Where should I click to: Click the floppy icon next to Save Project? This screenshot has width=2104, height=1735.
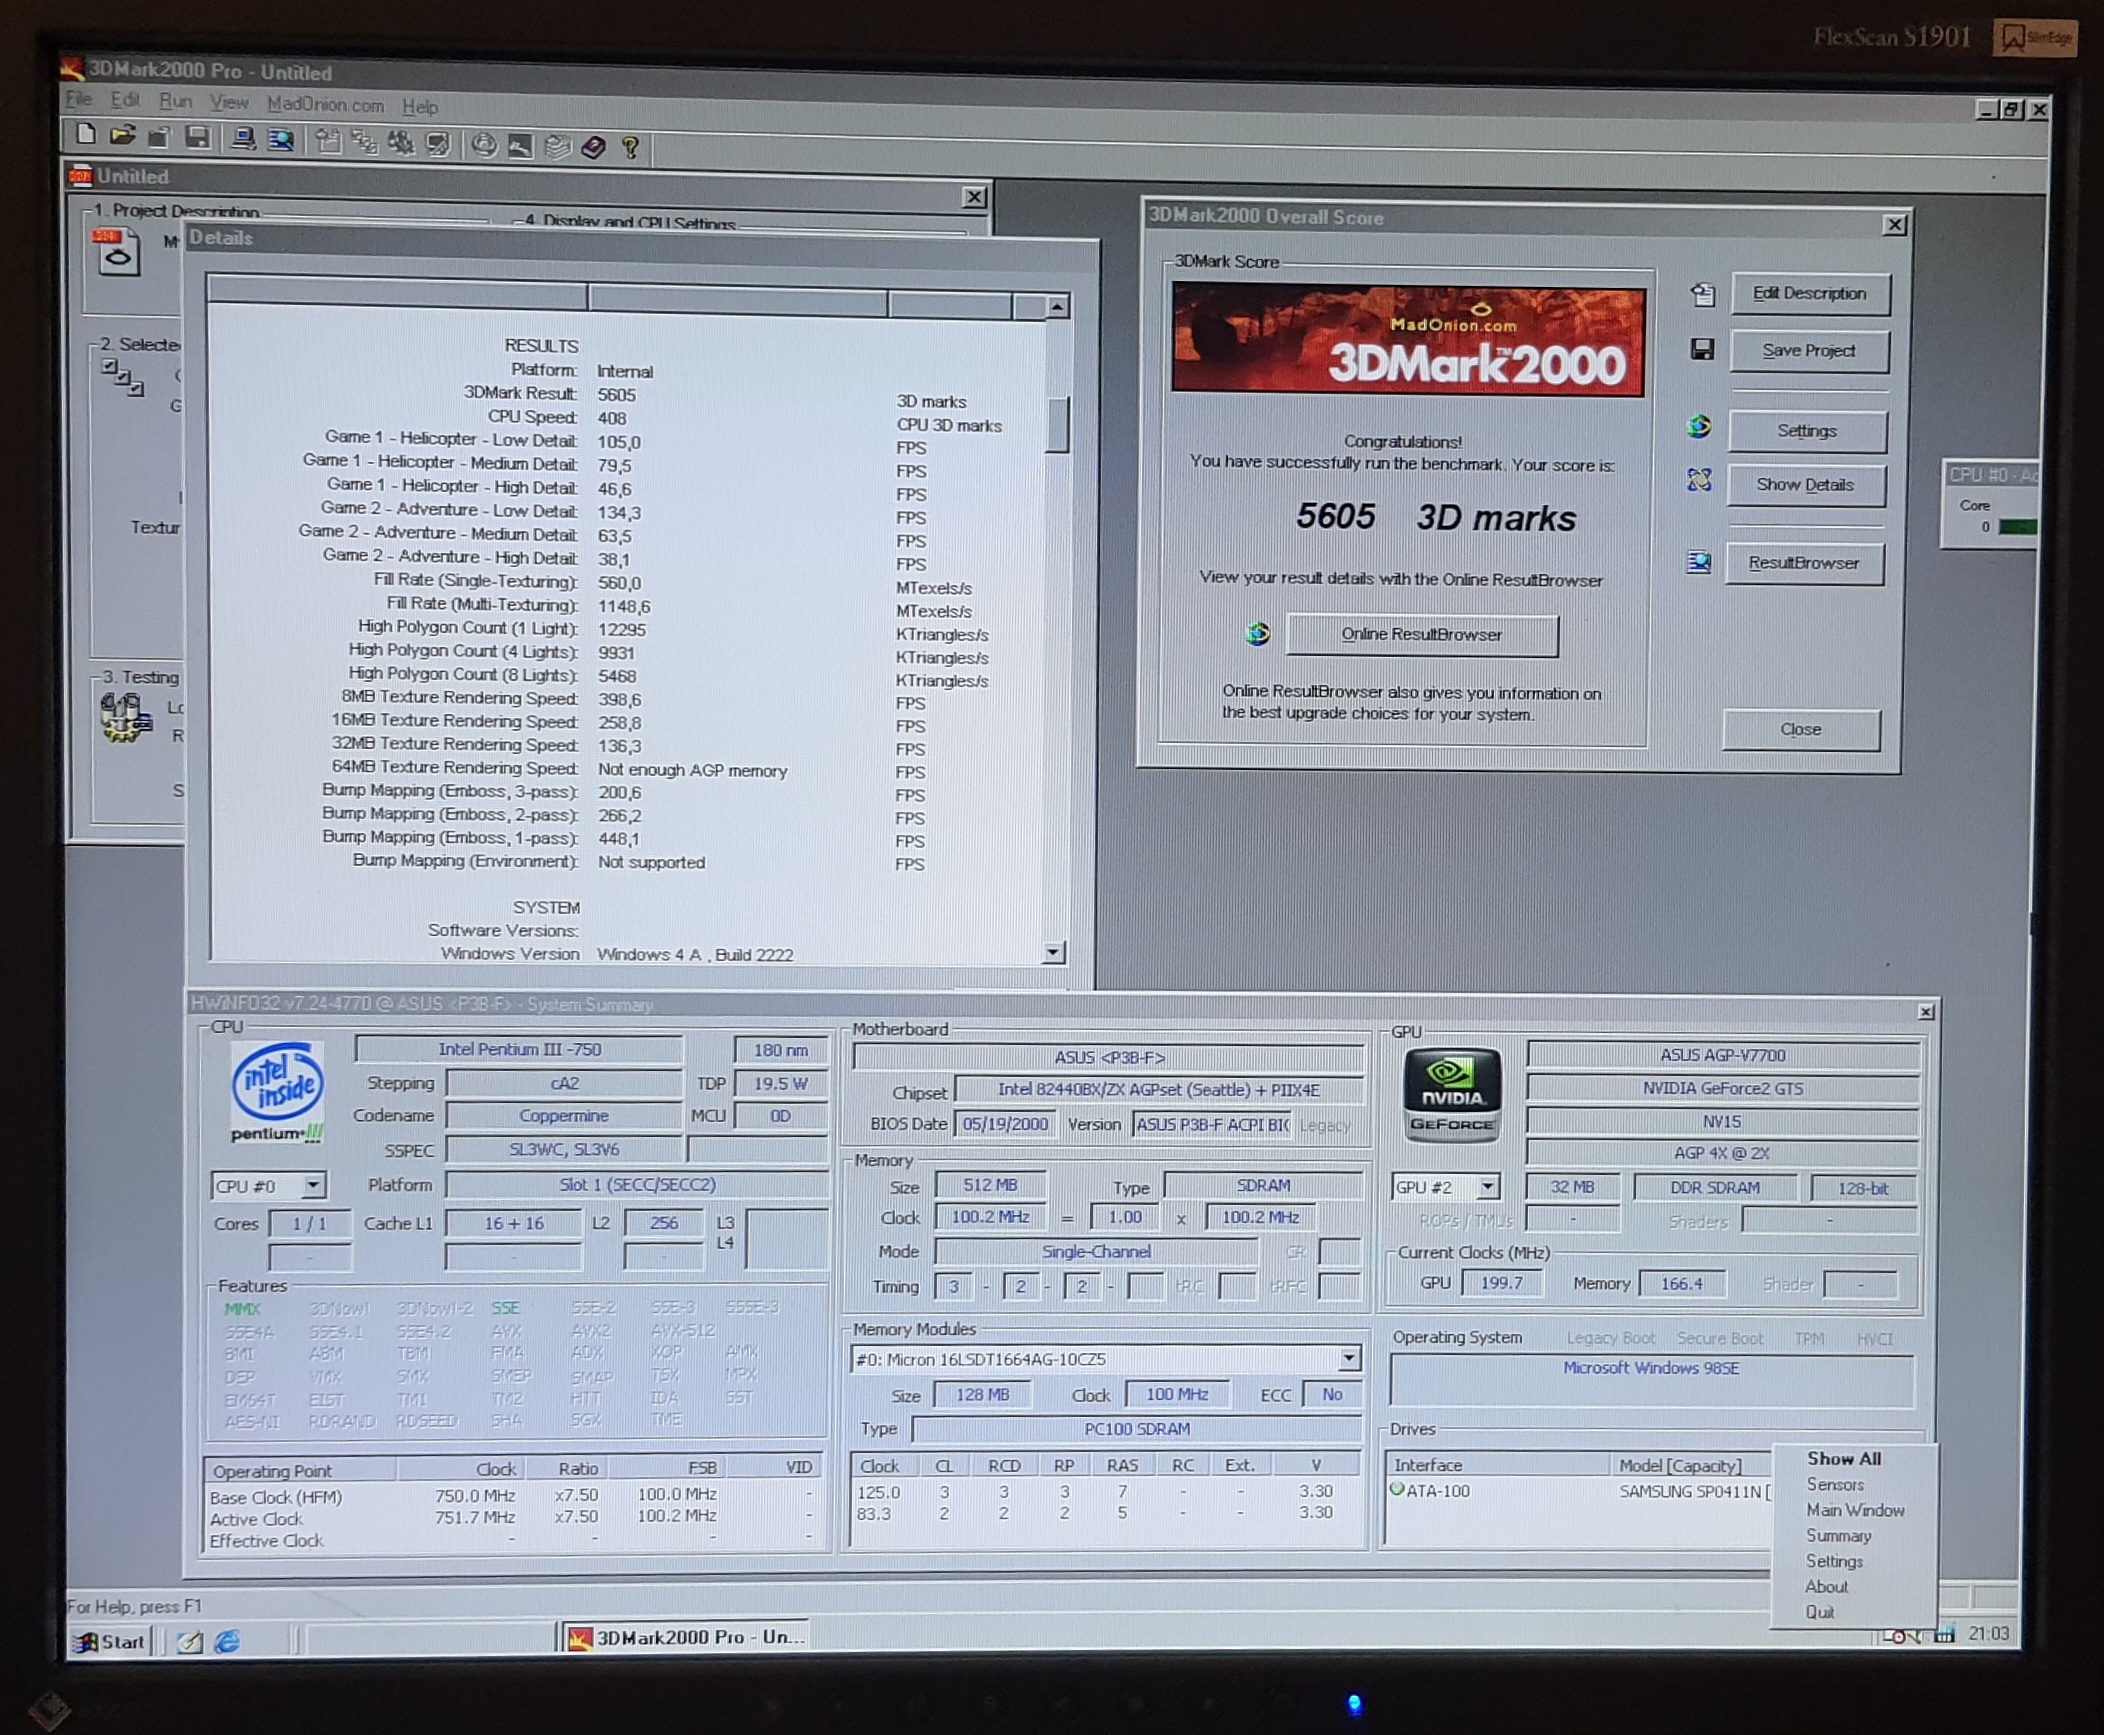click(x=1702, y=349)
